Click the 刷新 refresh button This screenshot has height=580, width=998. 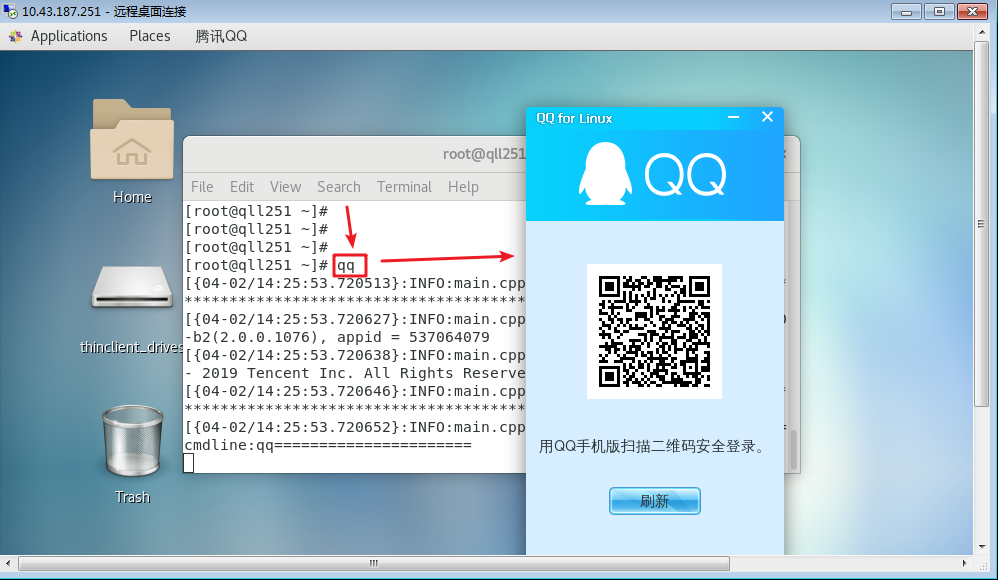pyautogui.click(x=654, y=501)
